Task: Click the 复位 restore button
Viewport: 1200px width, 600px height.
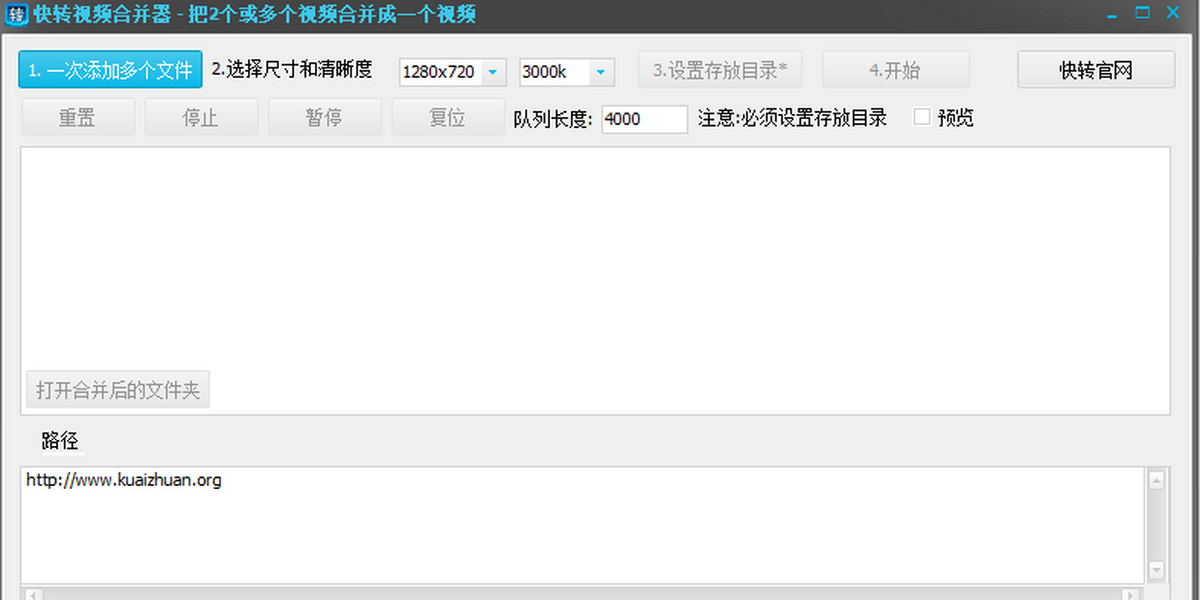Action: 447,117
